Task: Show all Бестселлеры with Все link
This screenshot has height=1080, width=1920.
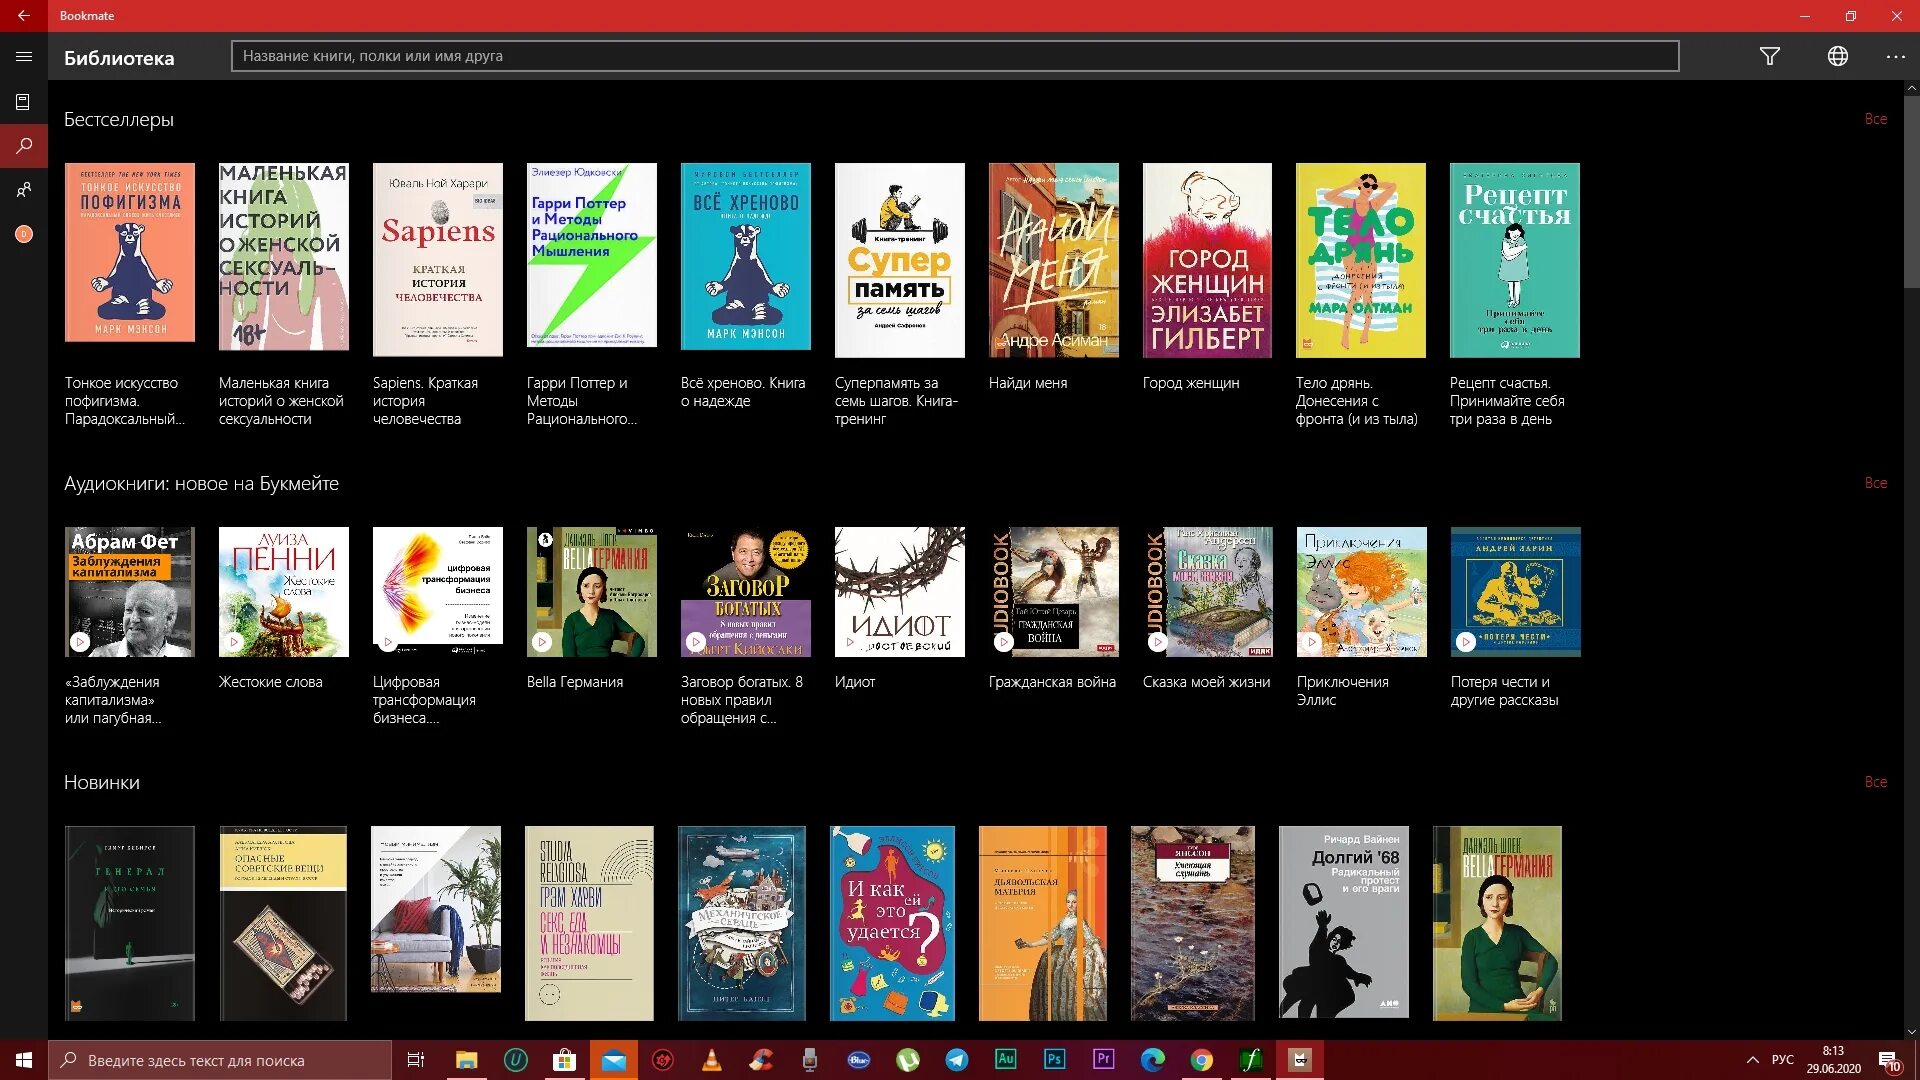Action: (1876, 119)
